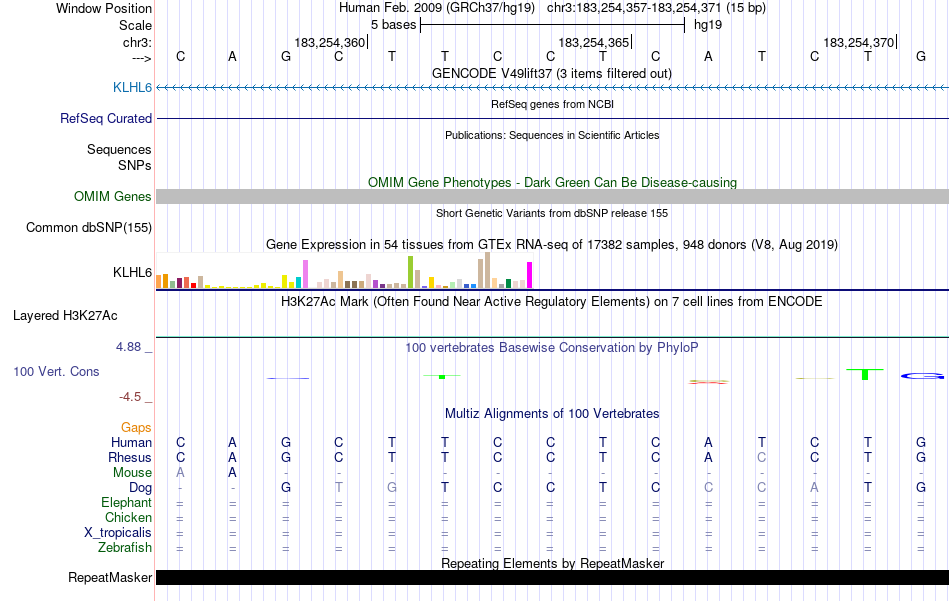Image resolution: width=950 pixels, height=601 pixels.
Task: Click the 4.88 PhyloP upper limit value
Action: 128,347
